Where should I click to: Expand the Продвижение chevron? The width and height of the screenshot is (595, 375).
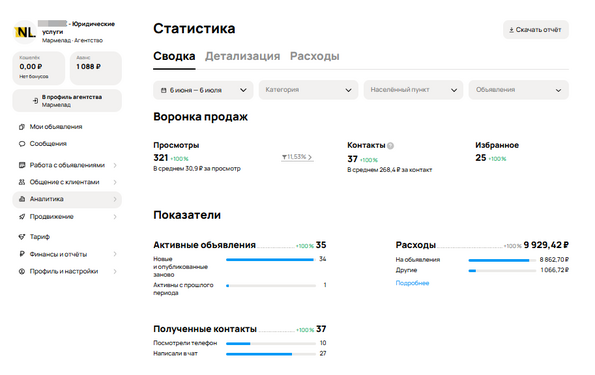click(115, 217)
